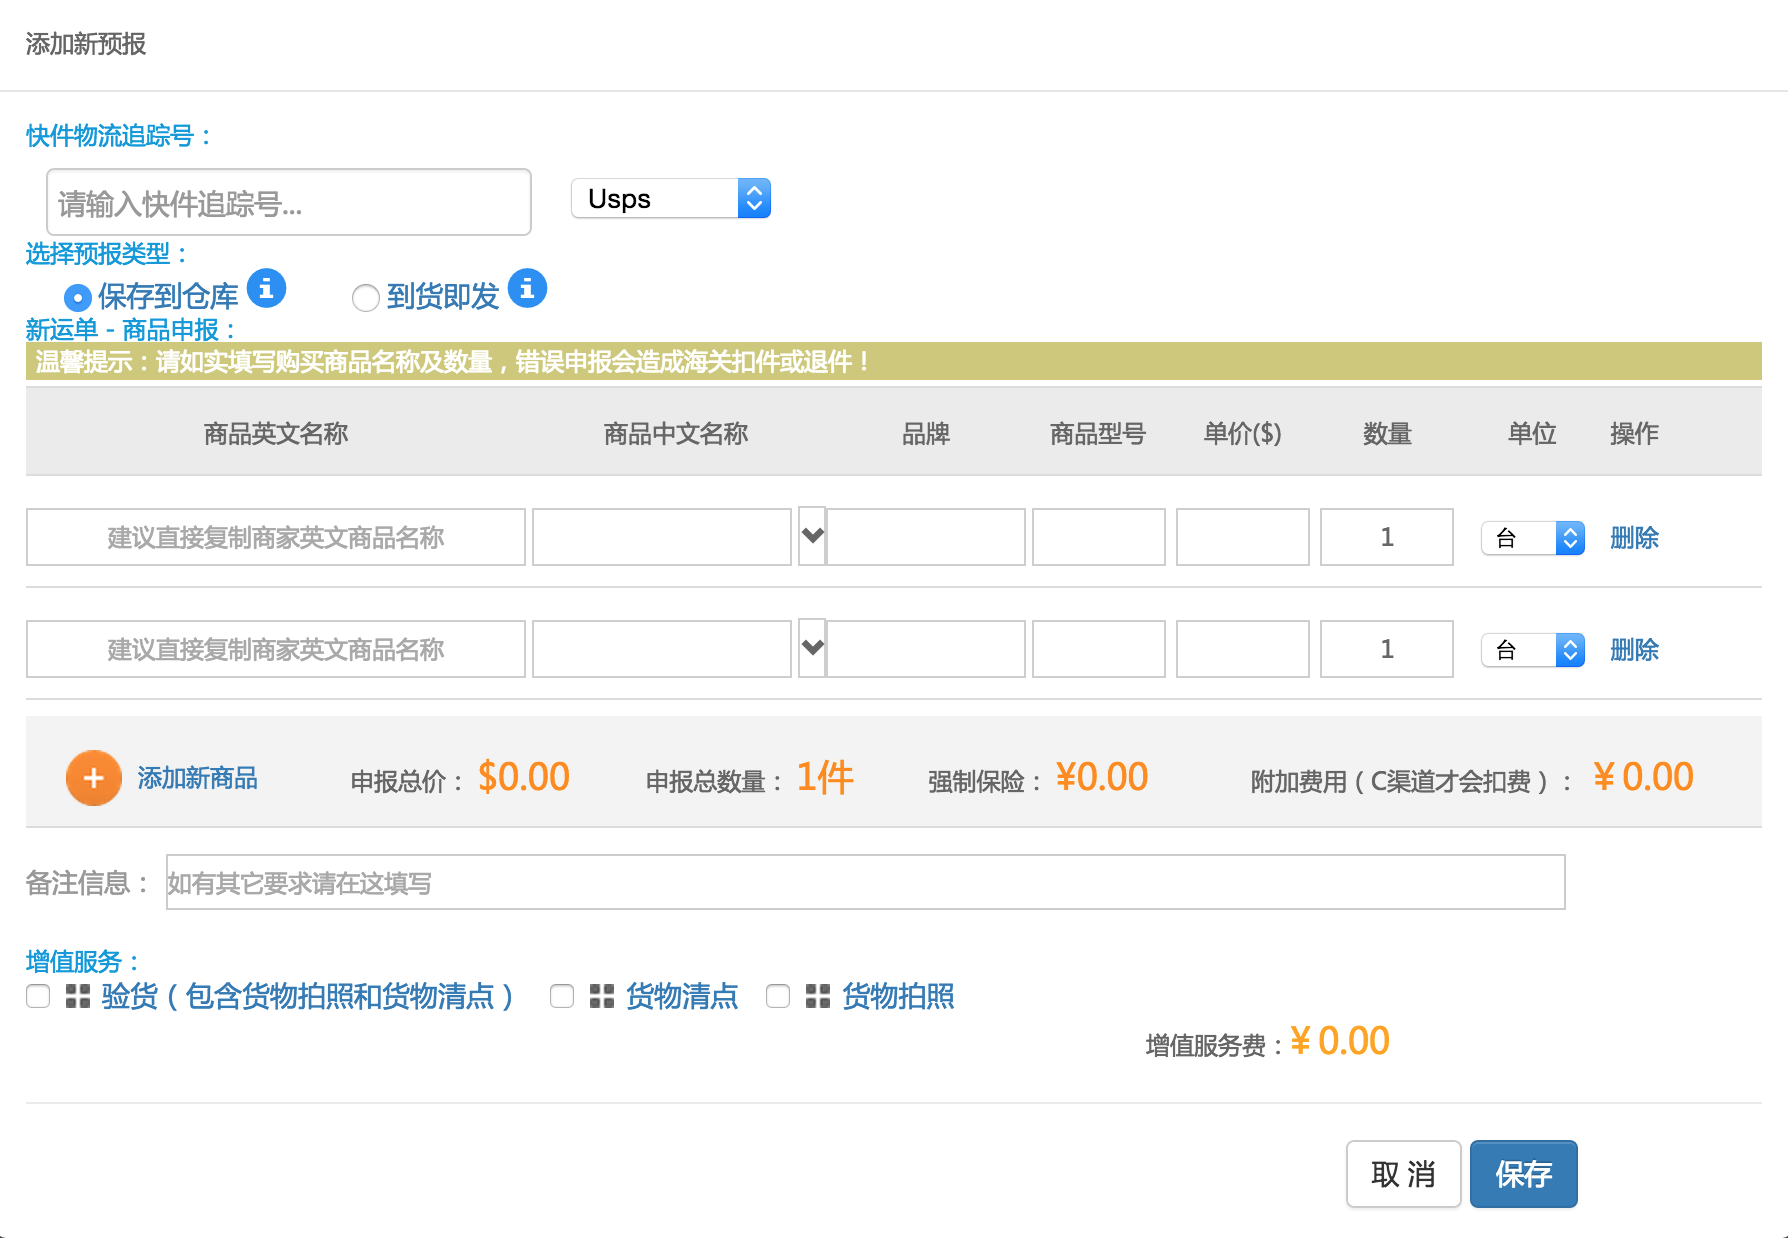The image size is (1788, 1238).
Task: Click the 商品英文名称 column header
Action: tap(276, 433)
